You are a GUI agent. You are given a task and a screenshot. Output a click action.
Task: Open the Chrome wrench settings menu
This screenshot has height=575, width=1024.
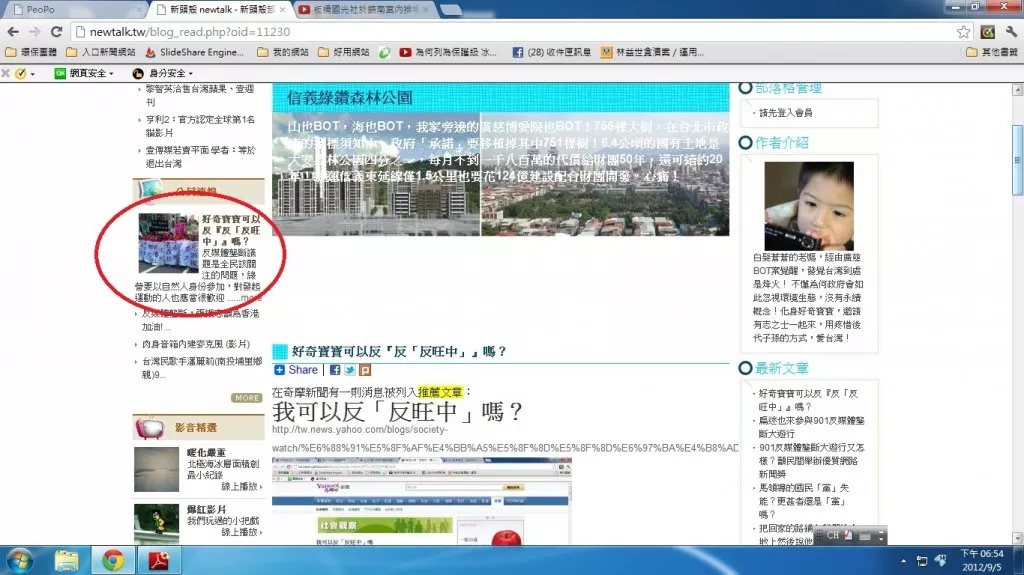pos(1012,31)
